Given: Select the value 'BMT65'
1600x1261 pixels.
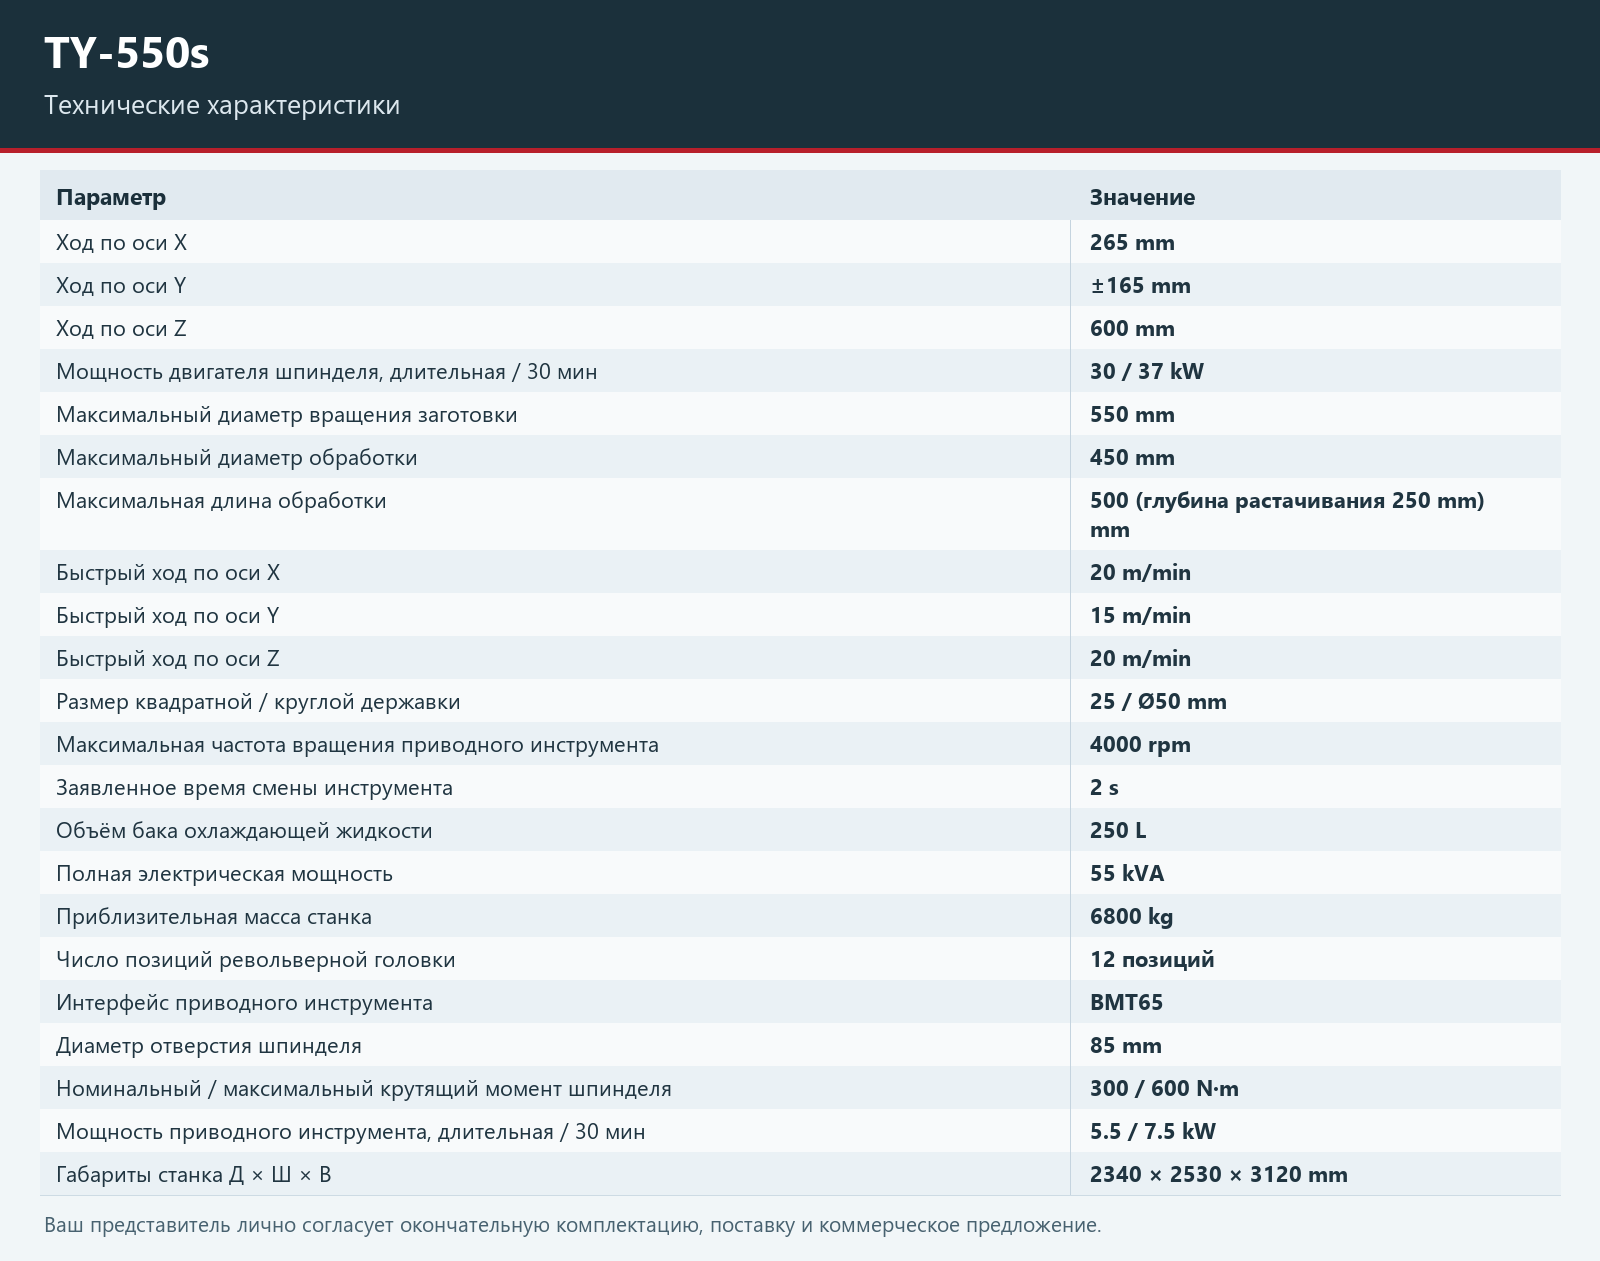Looking at the screenshot, I should [1126, 1002].
